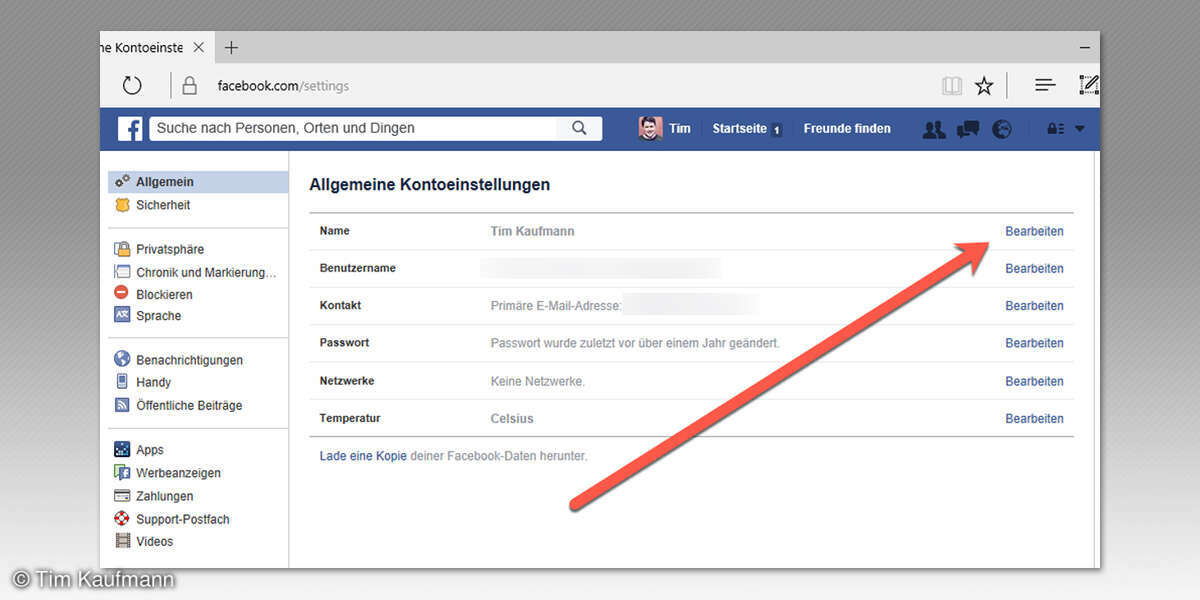This screenshot has height=600, width=1200.
Task: Click Bearbeiten for Temperatur
Action: coord(1034,418)
